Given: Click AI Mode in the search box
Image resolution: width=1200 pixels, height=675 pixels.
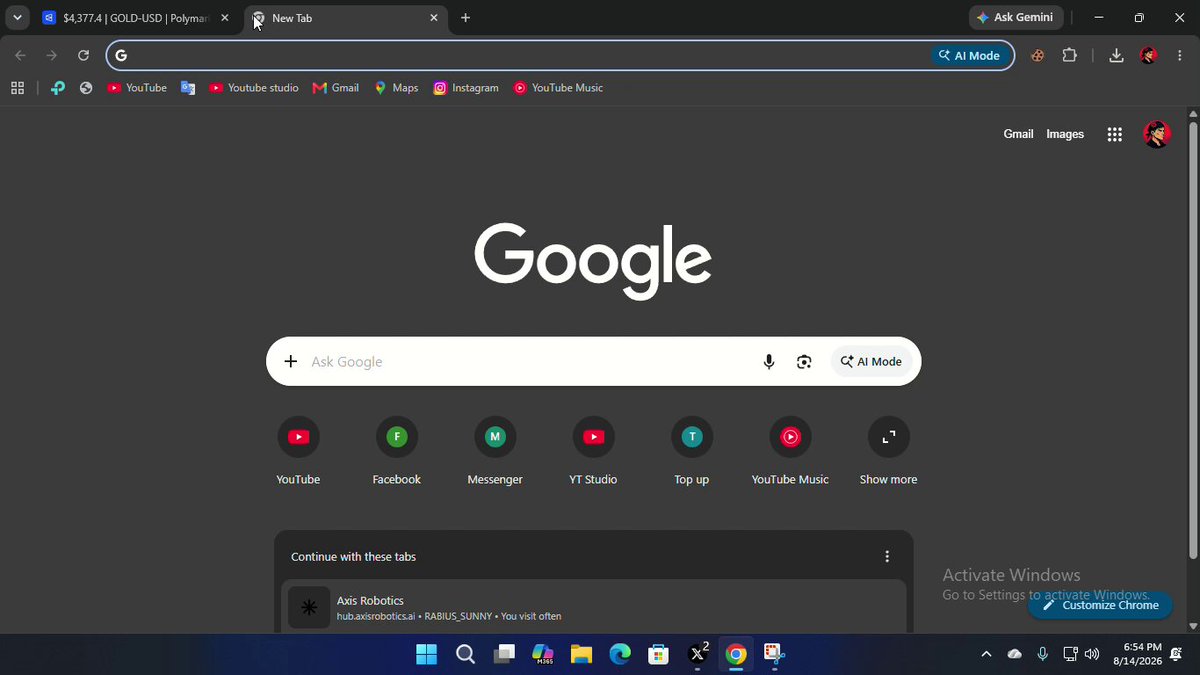Looking at the screenshot, I should click(x=872, y=361).
